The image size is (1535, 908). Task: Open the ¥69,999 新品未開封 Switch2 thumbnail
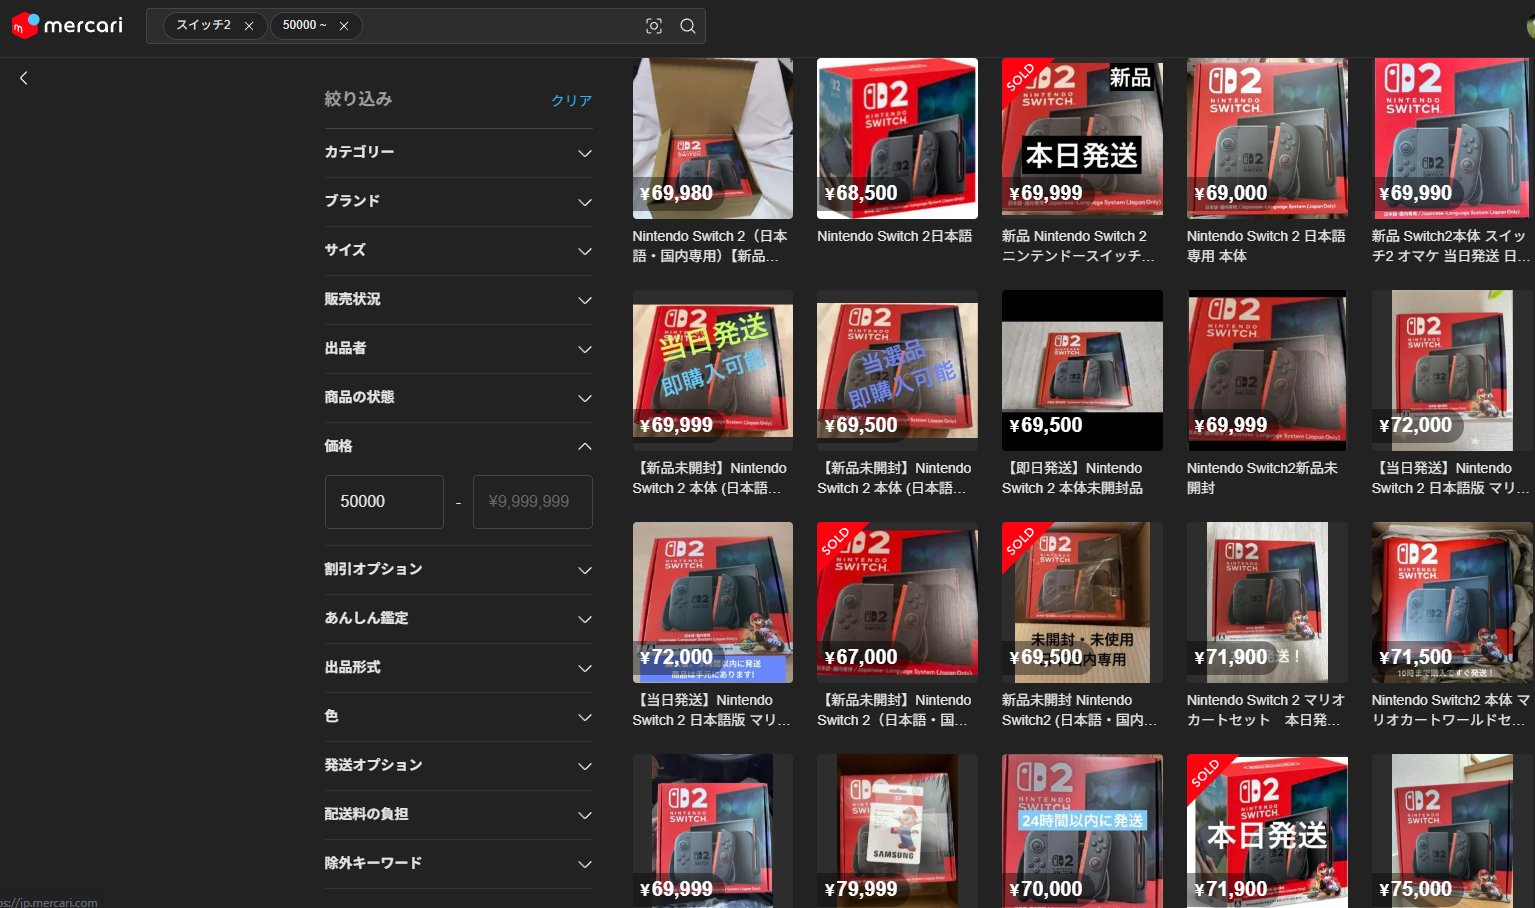(1267, 370)
